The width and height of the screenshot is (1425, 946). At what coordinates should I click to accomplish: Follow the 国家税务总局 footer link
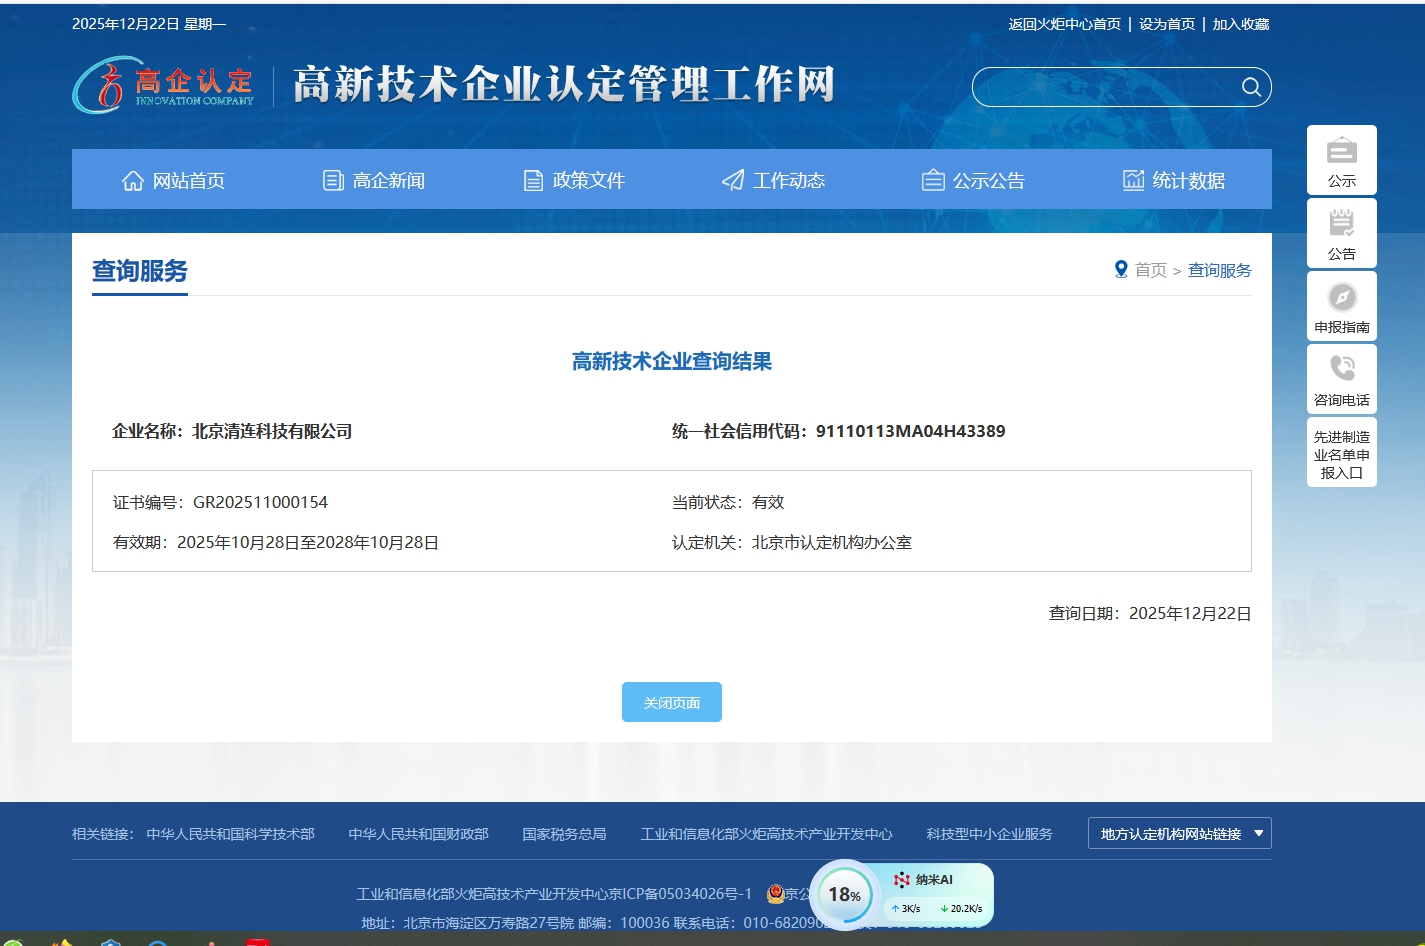click(564, 834)
